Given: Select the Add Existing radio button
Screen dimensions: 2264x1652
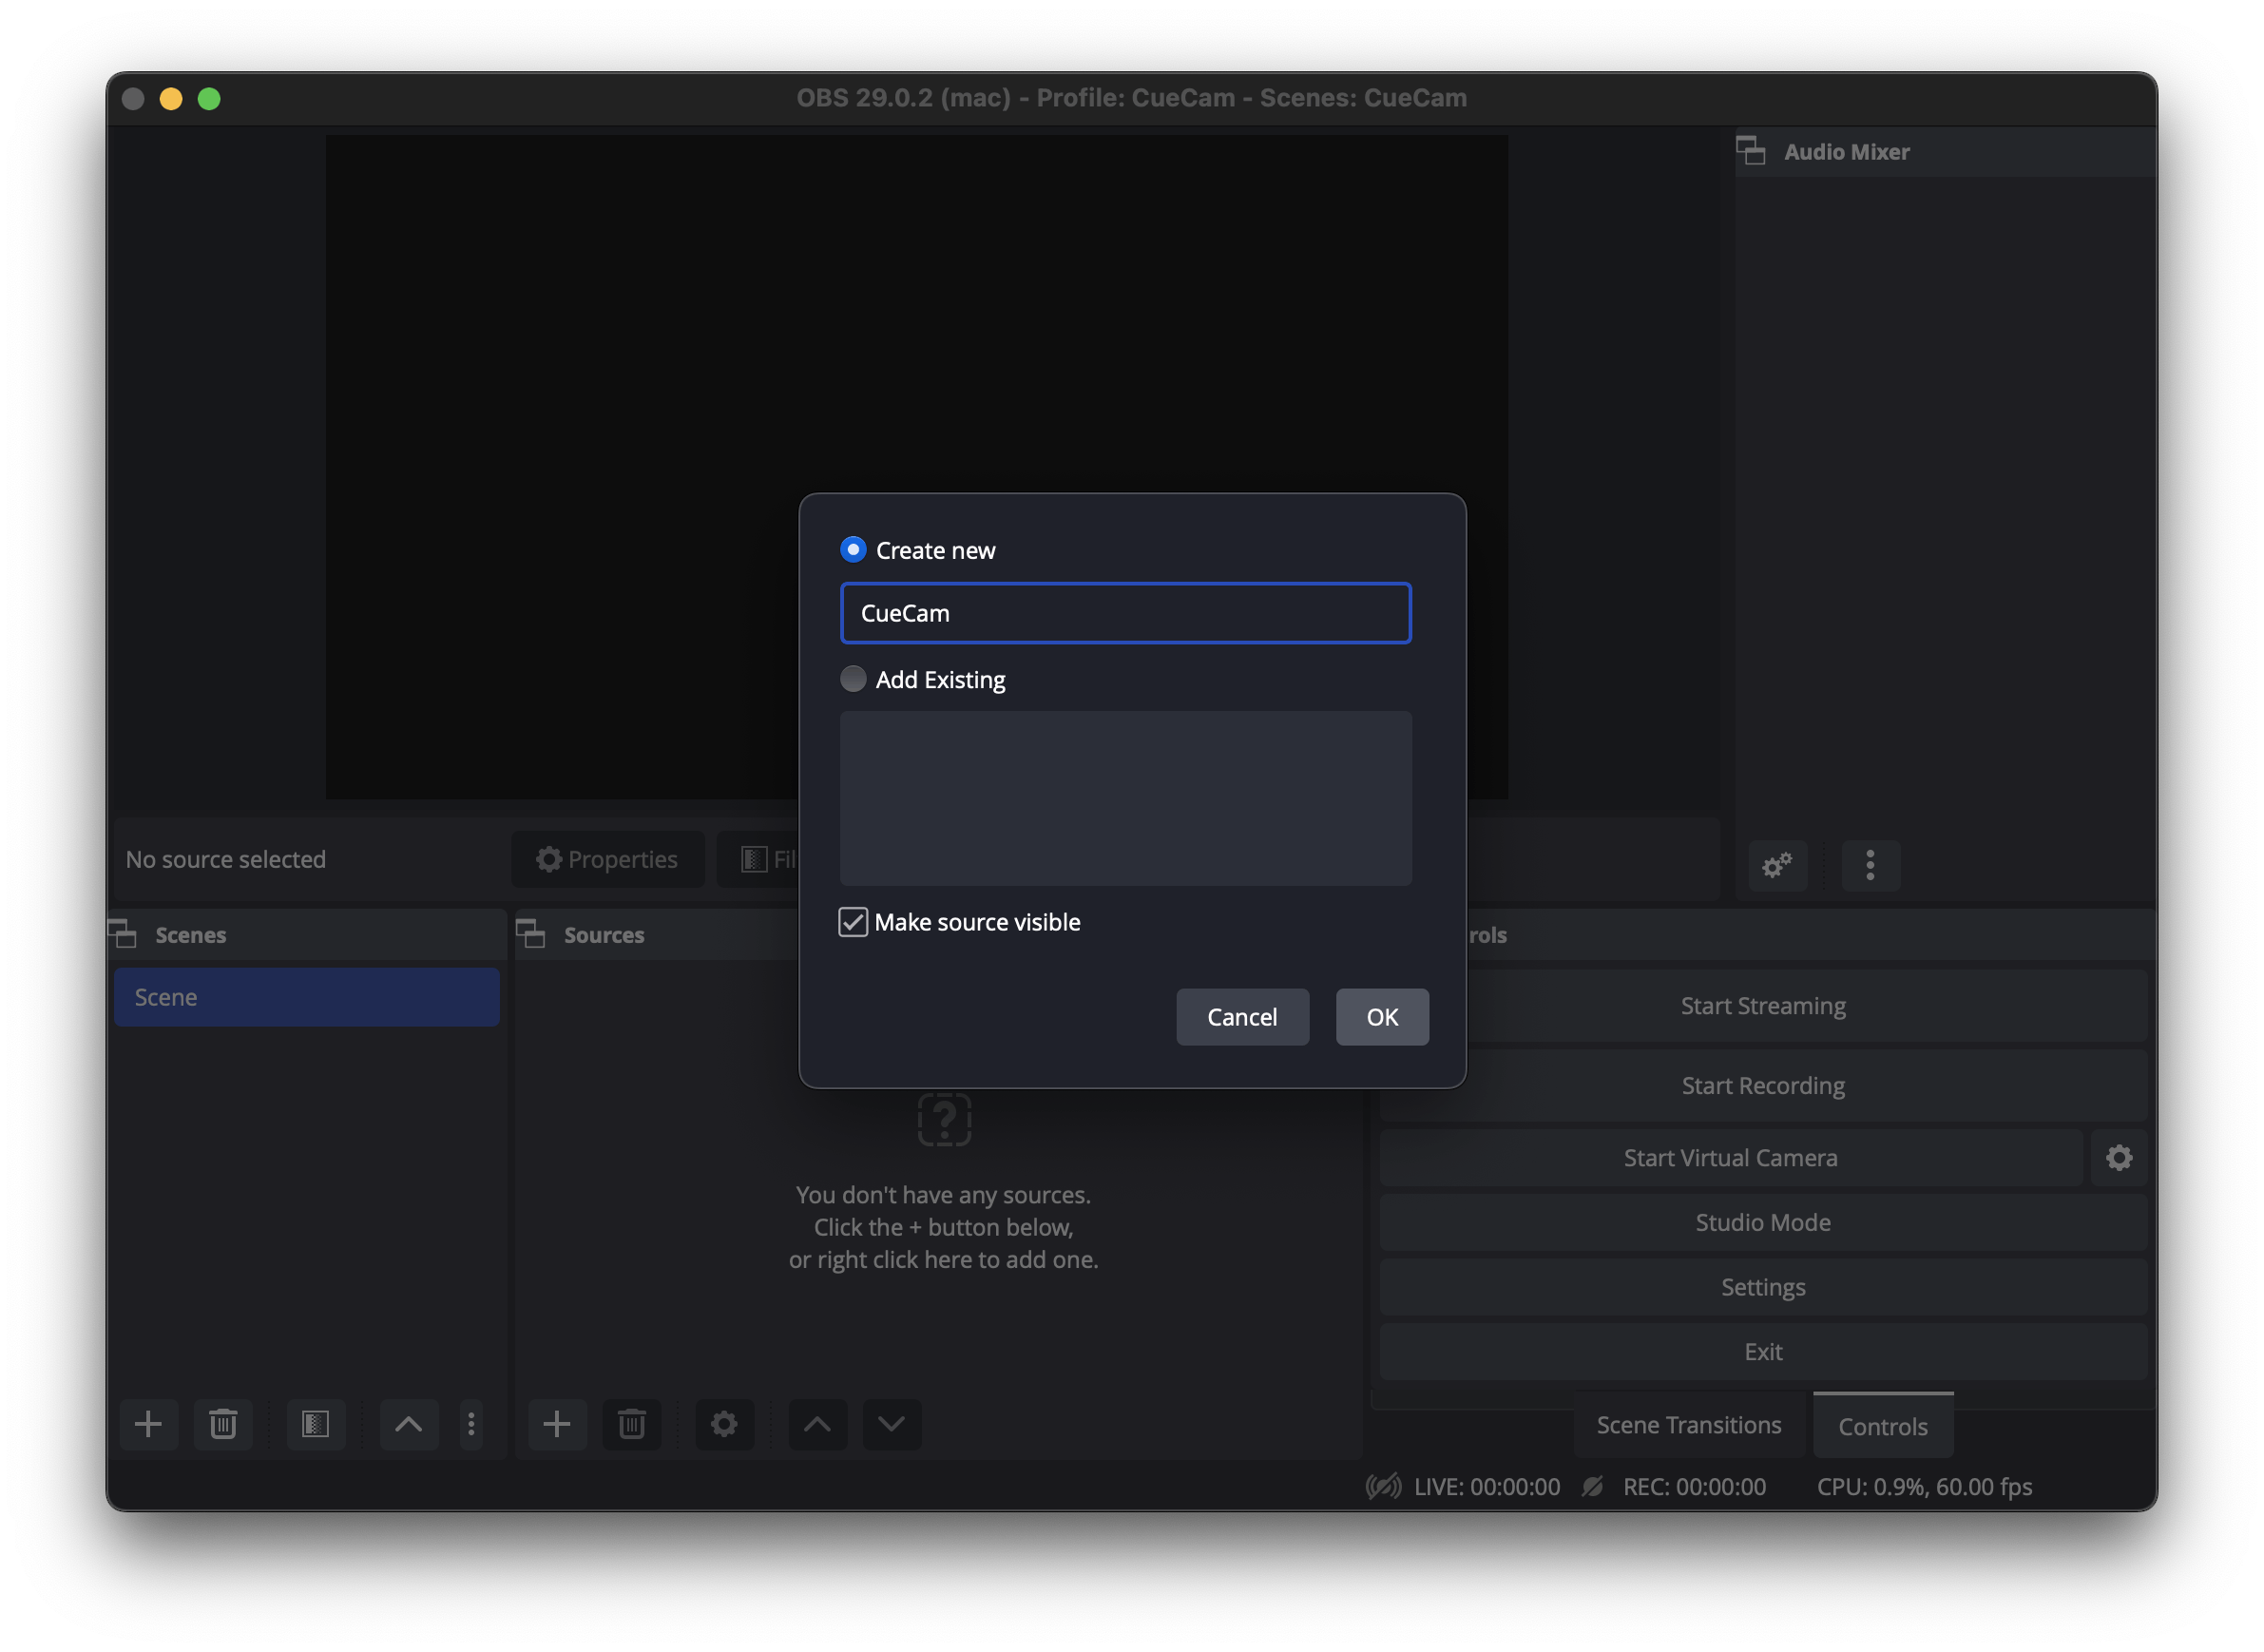Looking at the screenshot, I should (853, 681).
